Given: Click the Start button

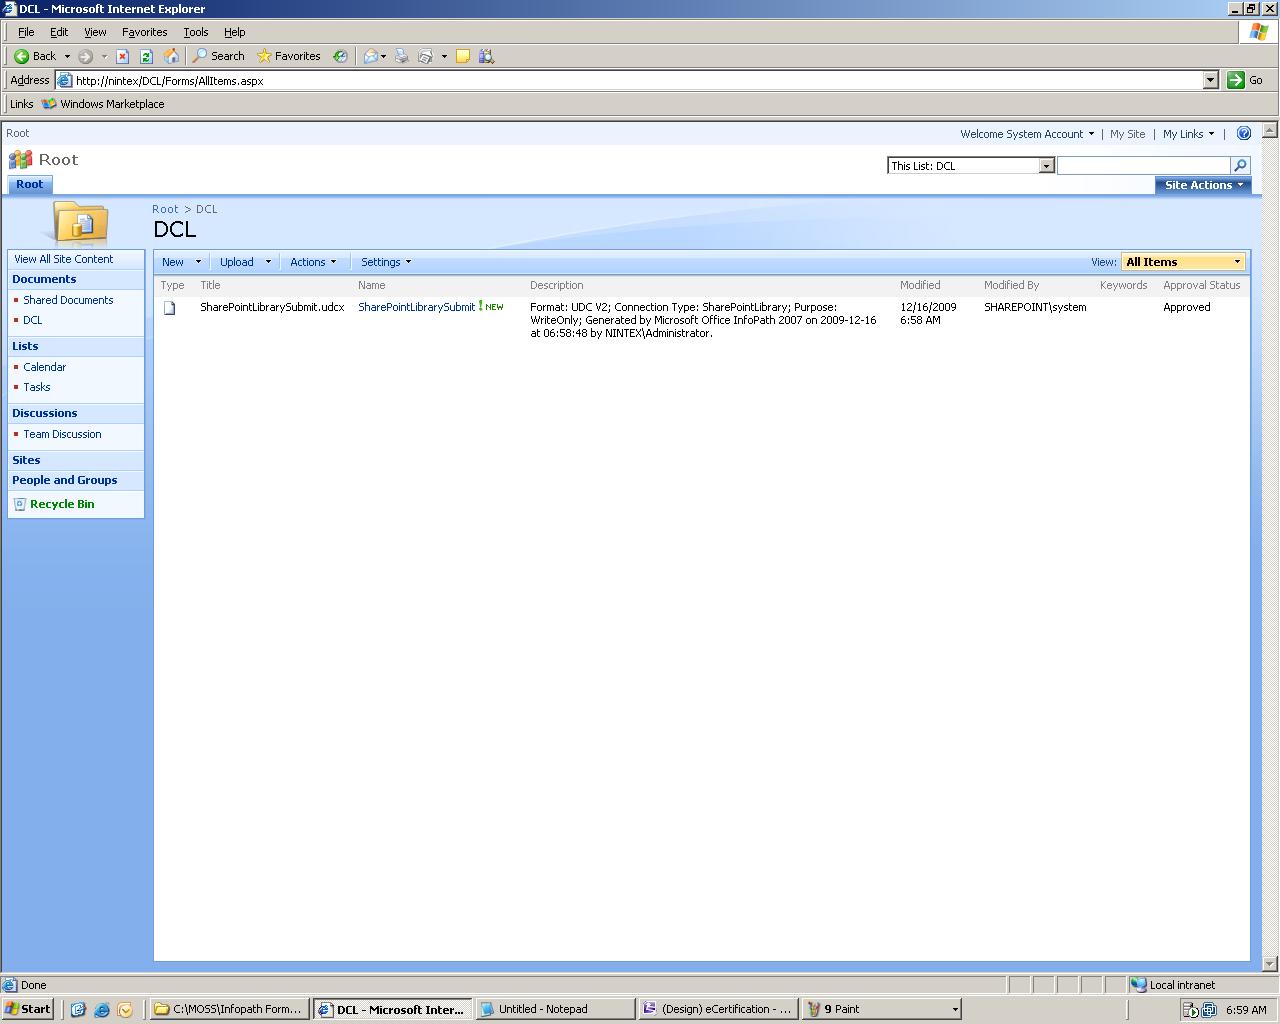Looking at the screenshot, I should pyautogui.click(x=28, y=1009).
